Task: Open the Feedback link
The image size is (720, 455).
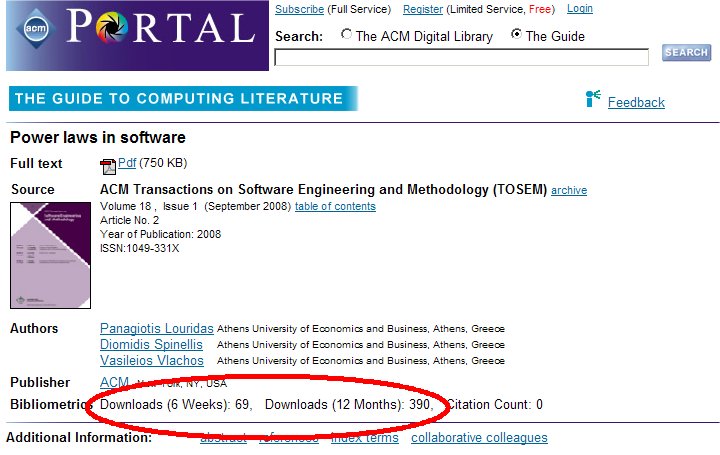Action: tap(636, 102)
